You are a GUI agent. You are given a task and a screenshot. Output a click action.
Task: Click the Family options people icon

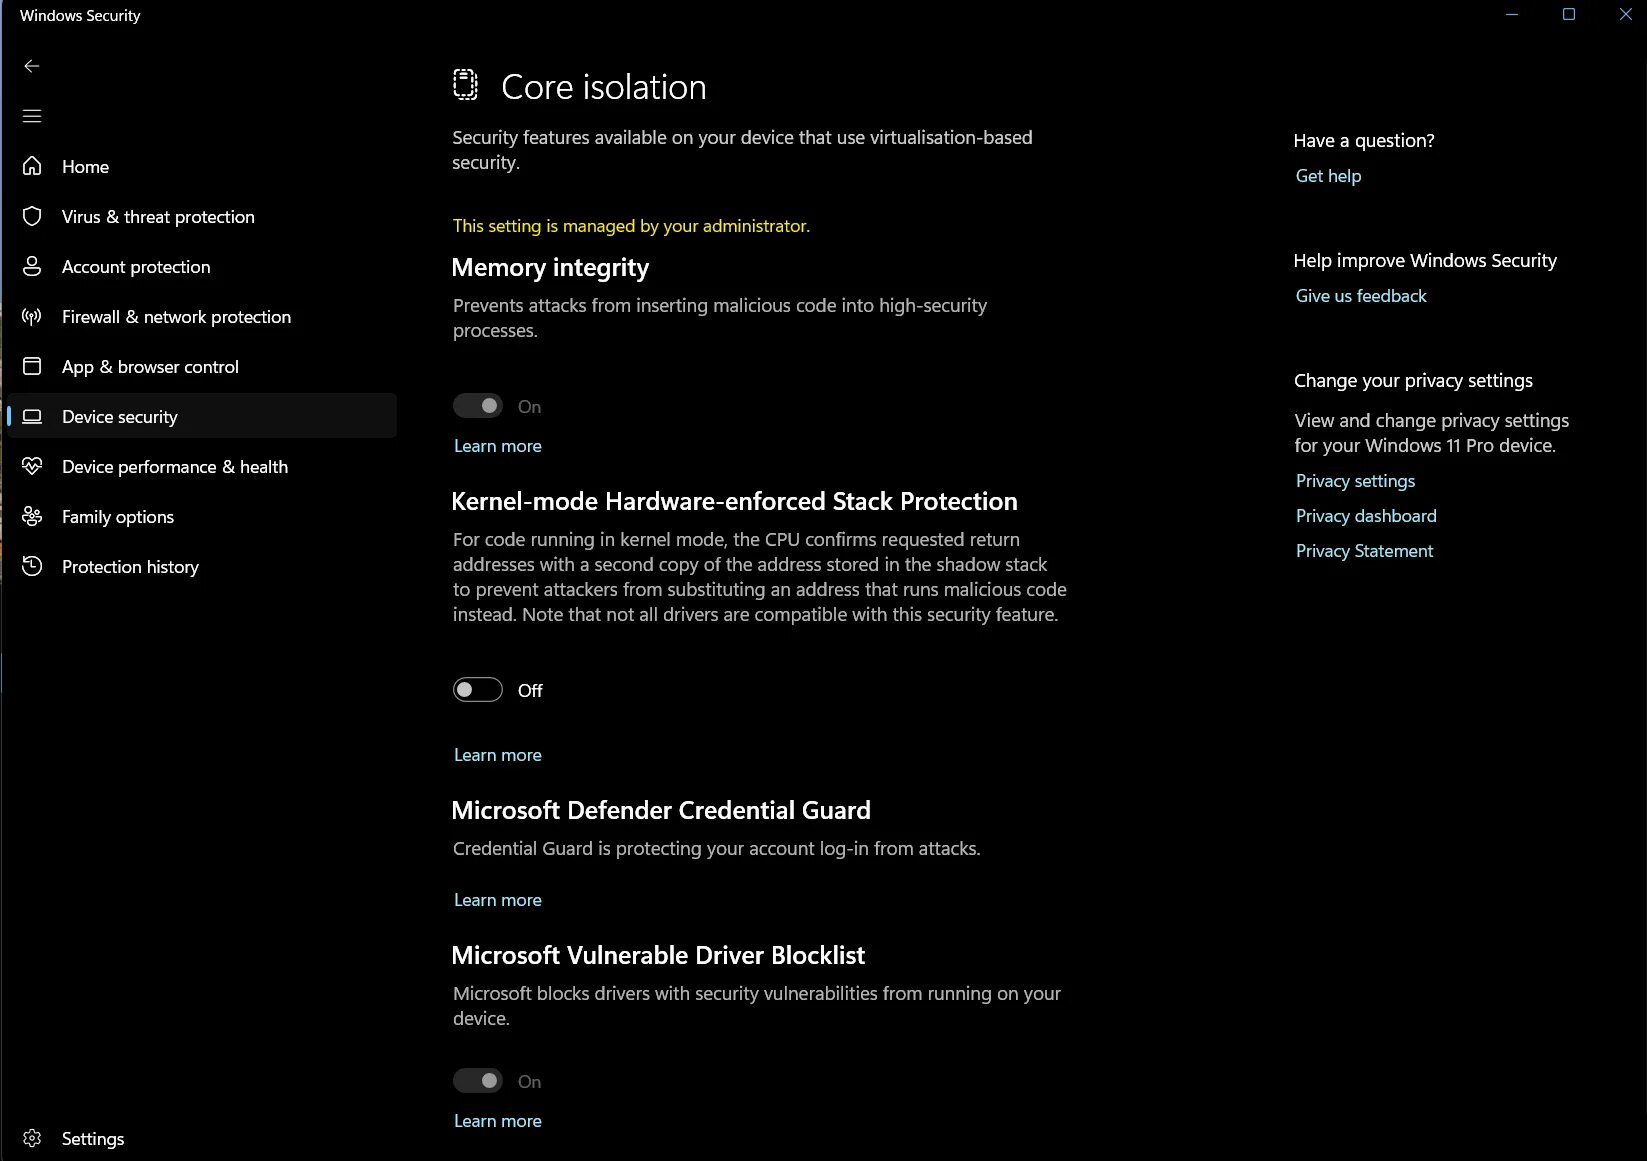pos(32,516)
